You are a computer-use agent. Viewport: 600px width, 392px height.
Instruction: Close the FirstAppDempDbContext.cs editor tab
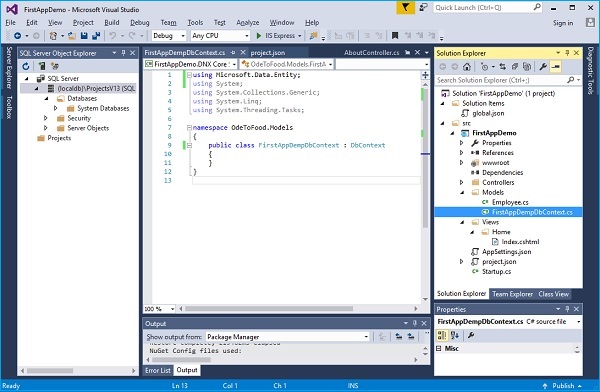tap(243, 52)
